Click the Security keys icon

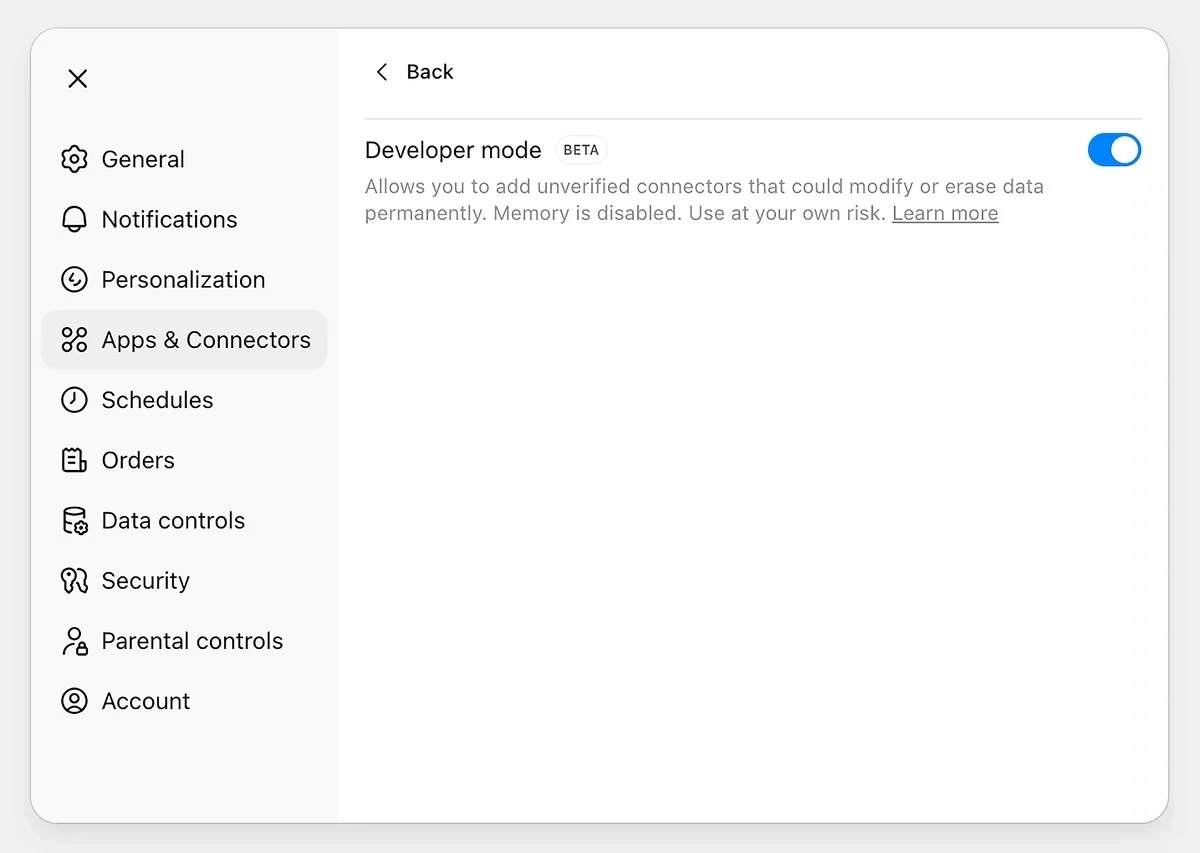point(74,580)
